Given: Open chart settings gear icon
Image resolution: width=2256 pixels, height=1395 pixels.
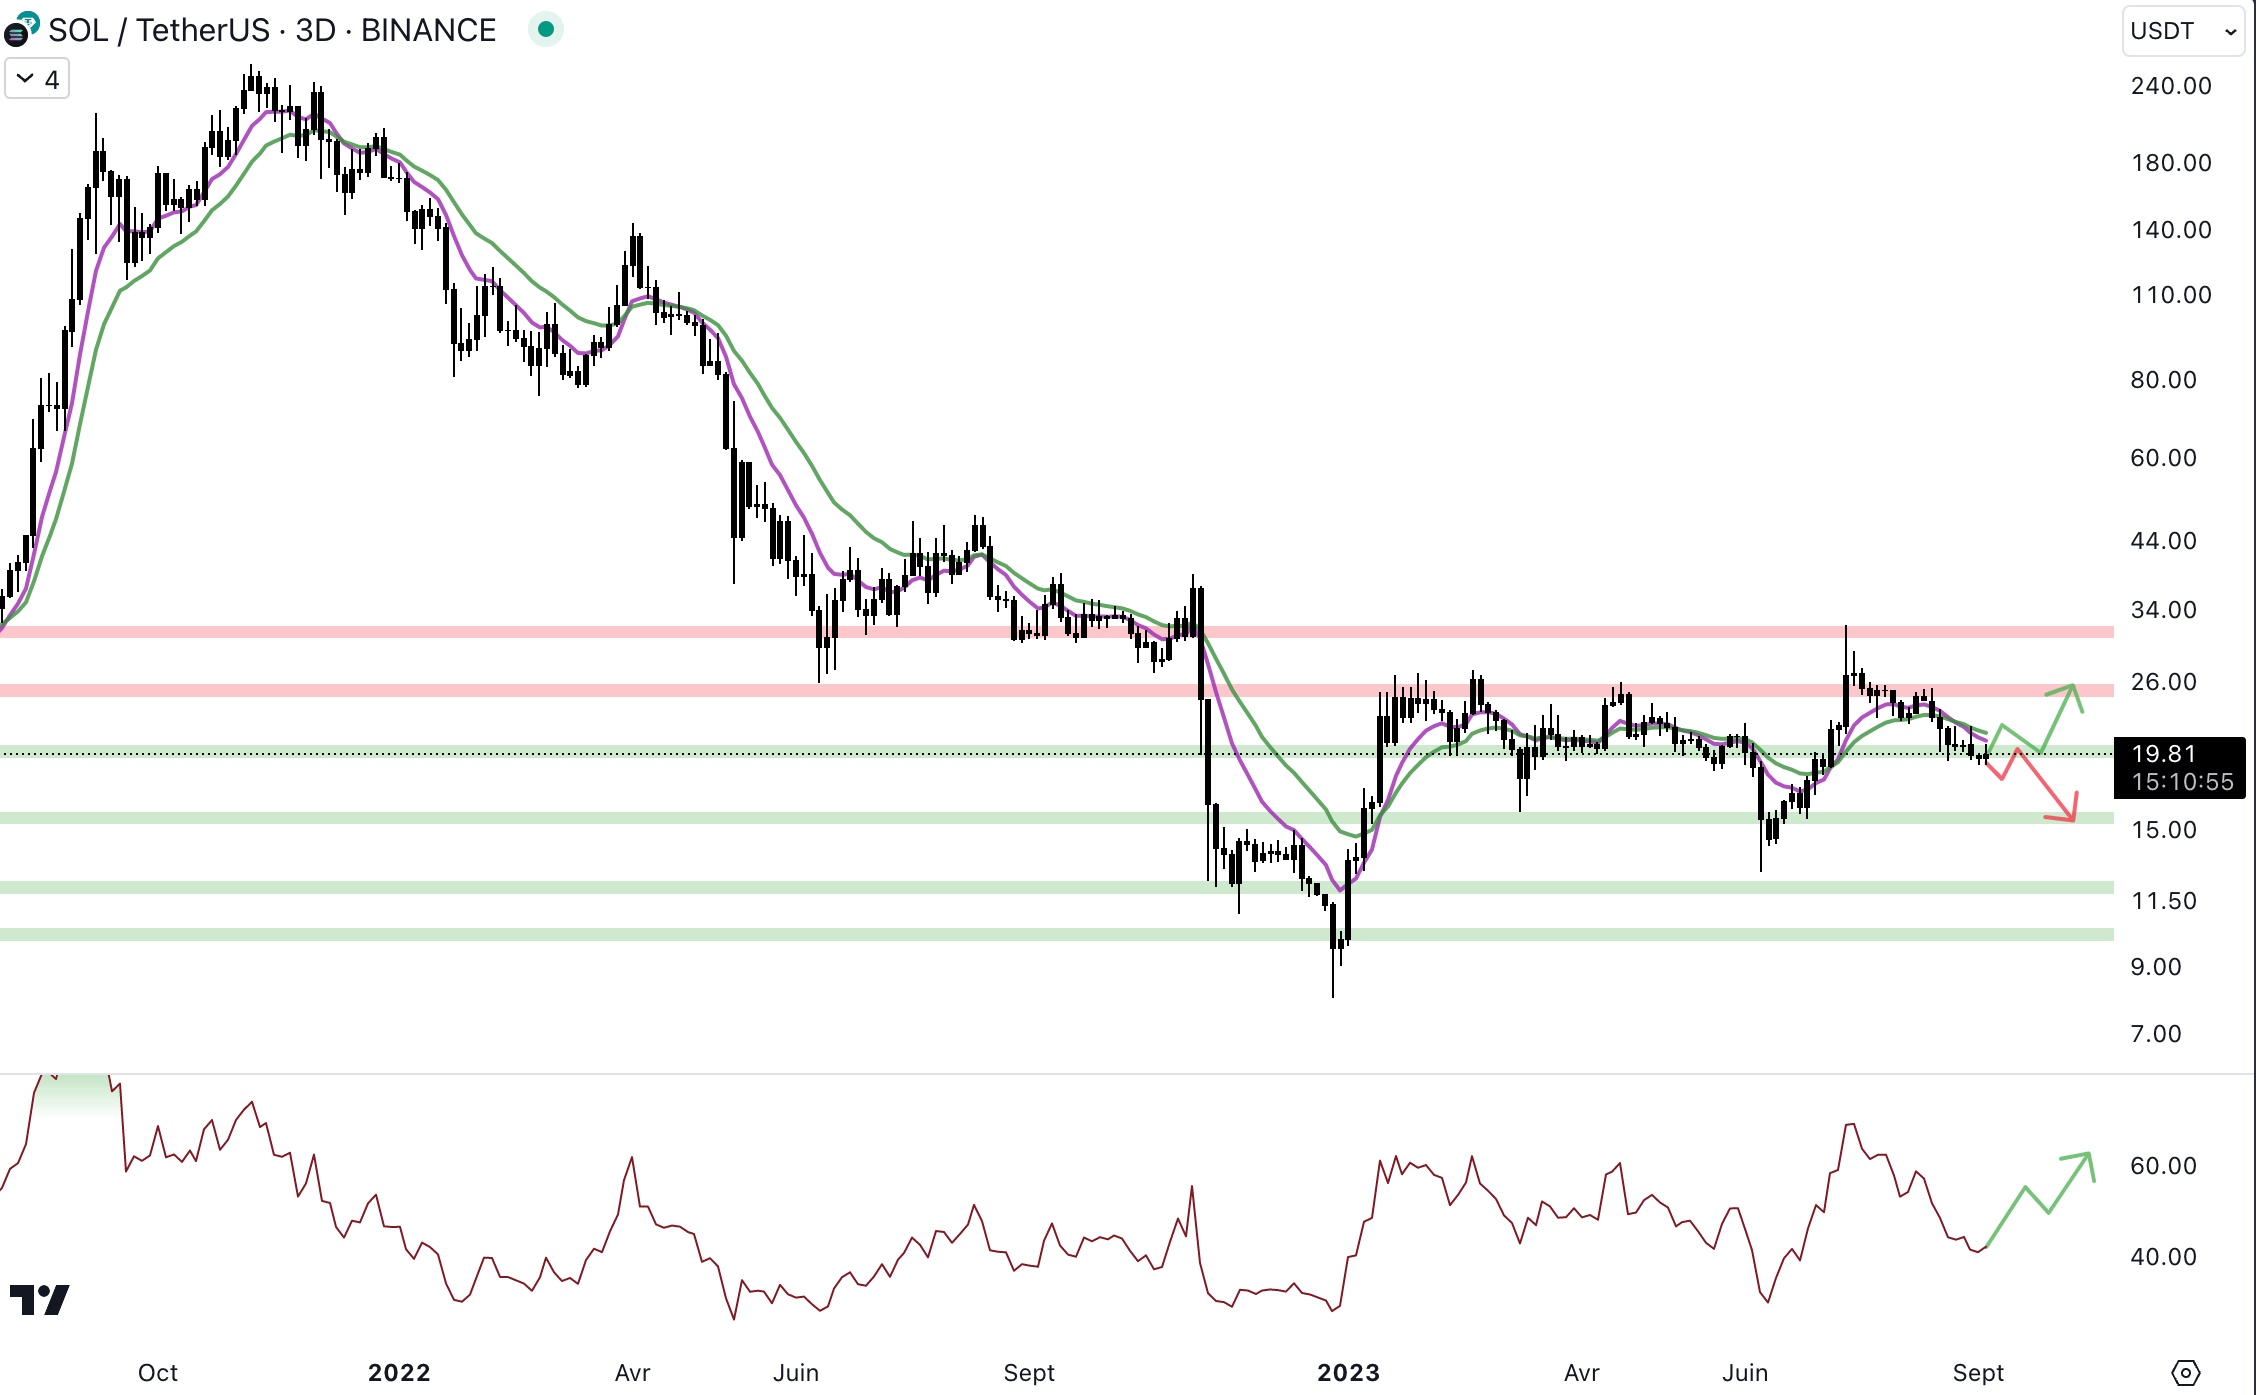Looking at the screenshot, I should coord(2185,1372).
